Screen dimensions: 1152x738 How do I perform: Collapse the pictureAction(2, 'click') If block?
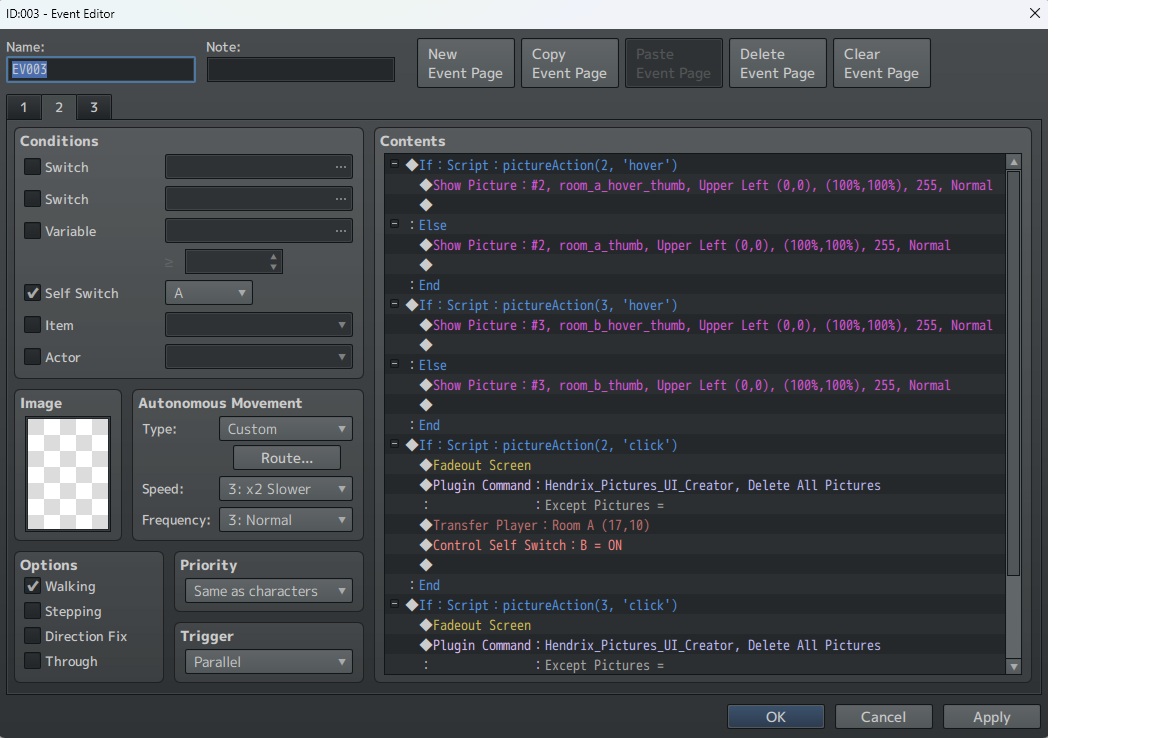395,445
